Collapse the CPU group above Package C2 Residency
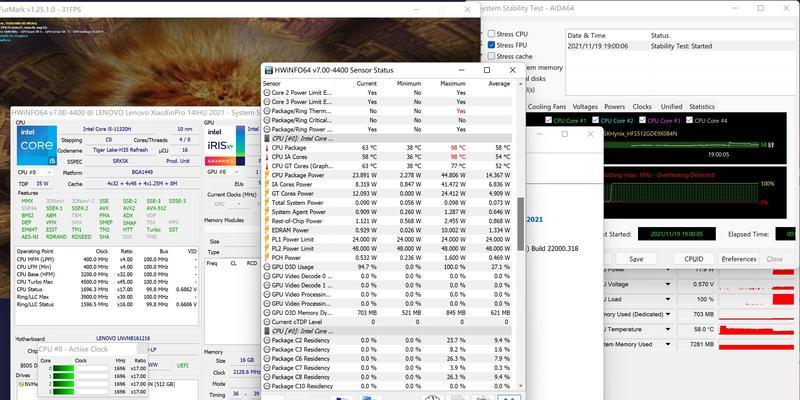This screenshot has height=400, width=800. pyautogui.click(x=267, y=331)
